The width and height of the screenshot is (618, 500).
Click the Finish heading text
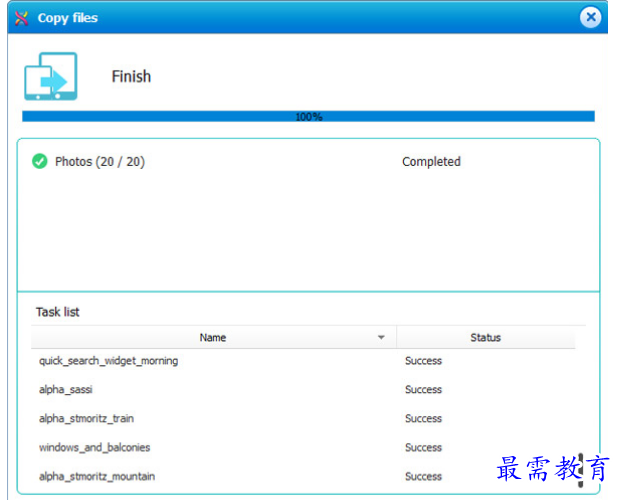(131, 77)
